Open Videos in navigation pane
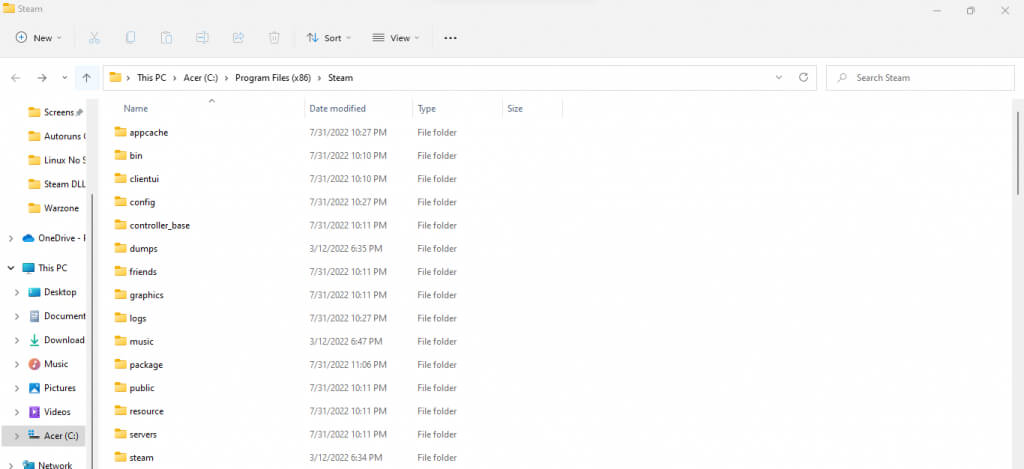Screen dimensions: 1024x469 coord(49,412)
